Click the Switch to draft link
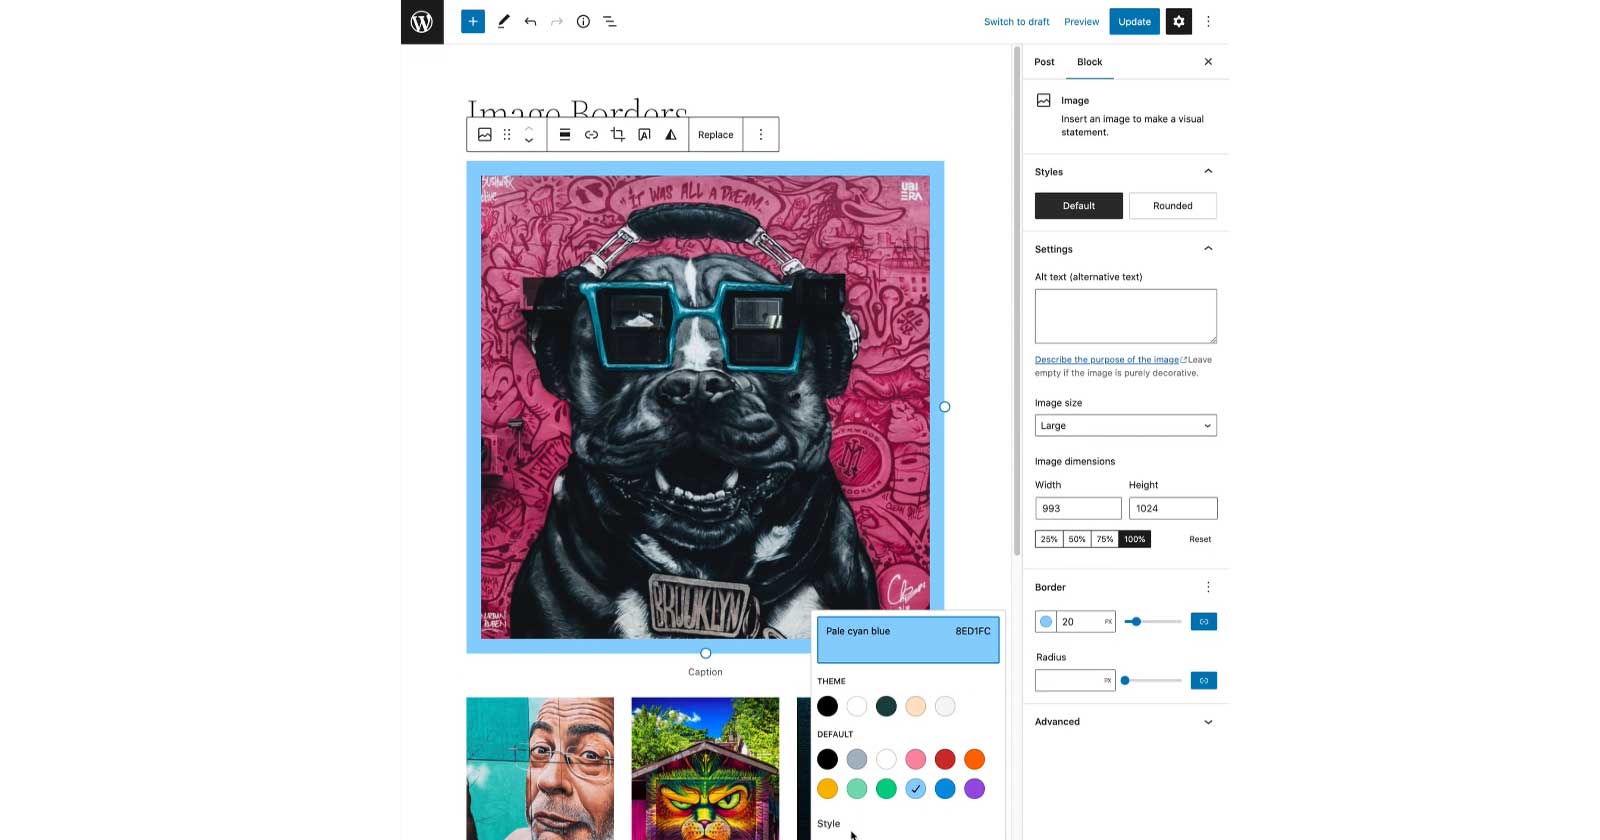This screenshot has width=1600, height=840. click(1016, 22)
